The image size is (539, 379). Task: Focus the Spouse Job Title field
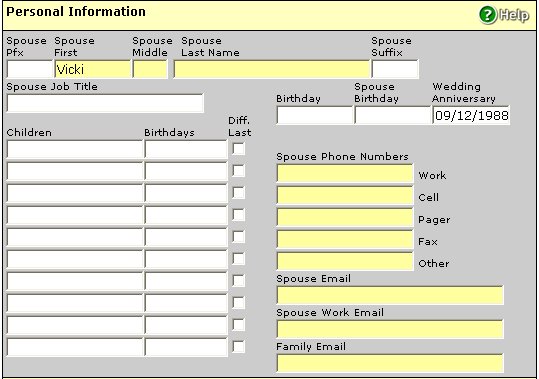(x=105, y=103)
